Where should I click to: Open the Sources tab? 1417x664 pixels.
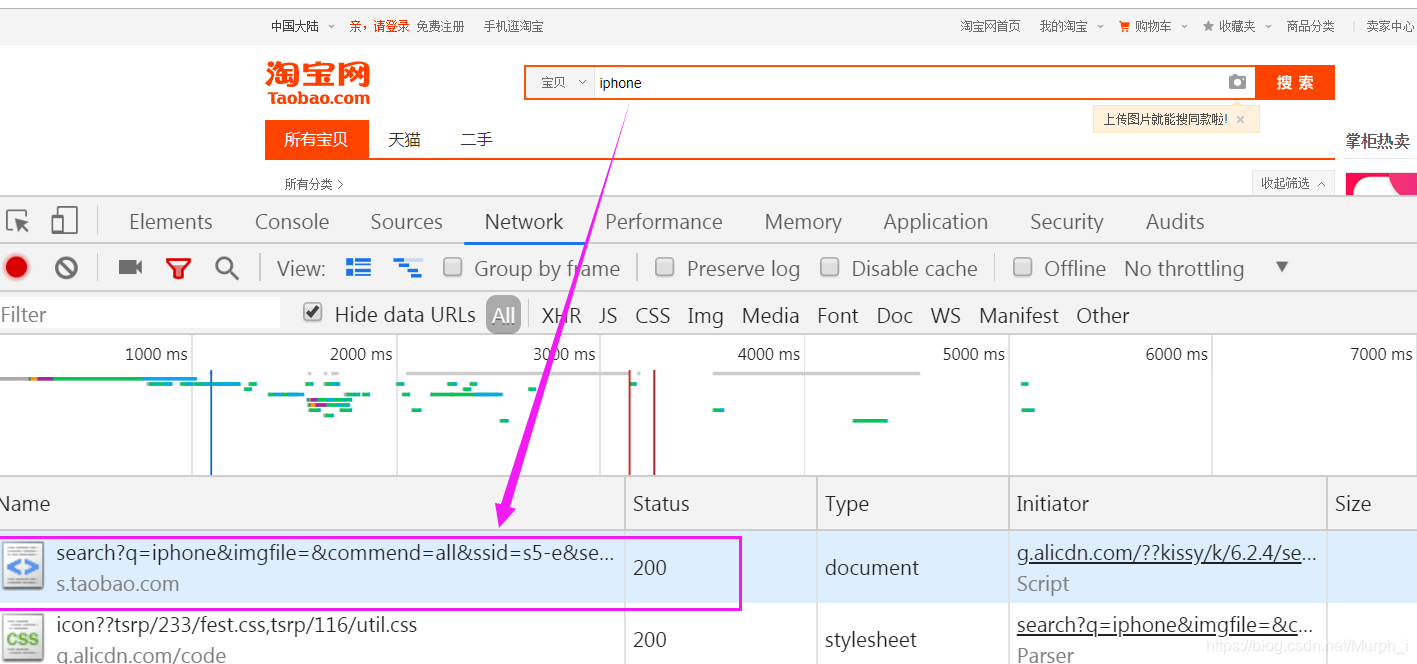[406, 222]
